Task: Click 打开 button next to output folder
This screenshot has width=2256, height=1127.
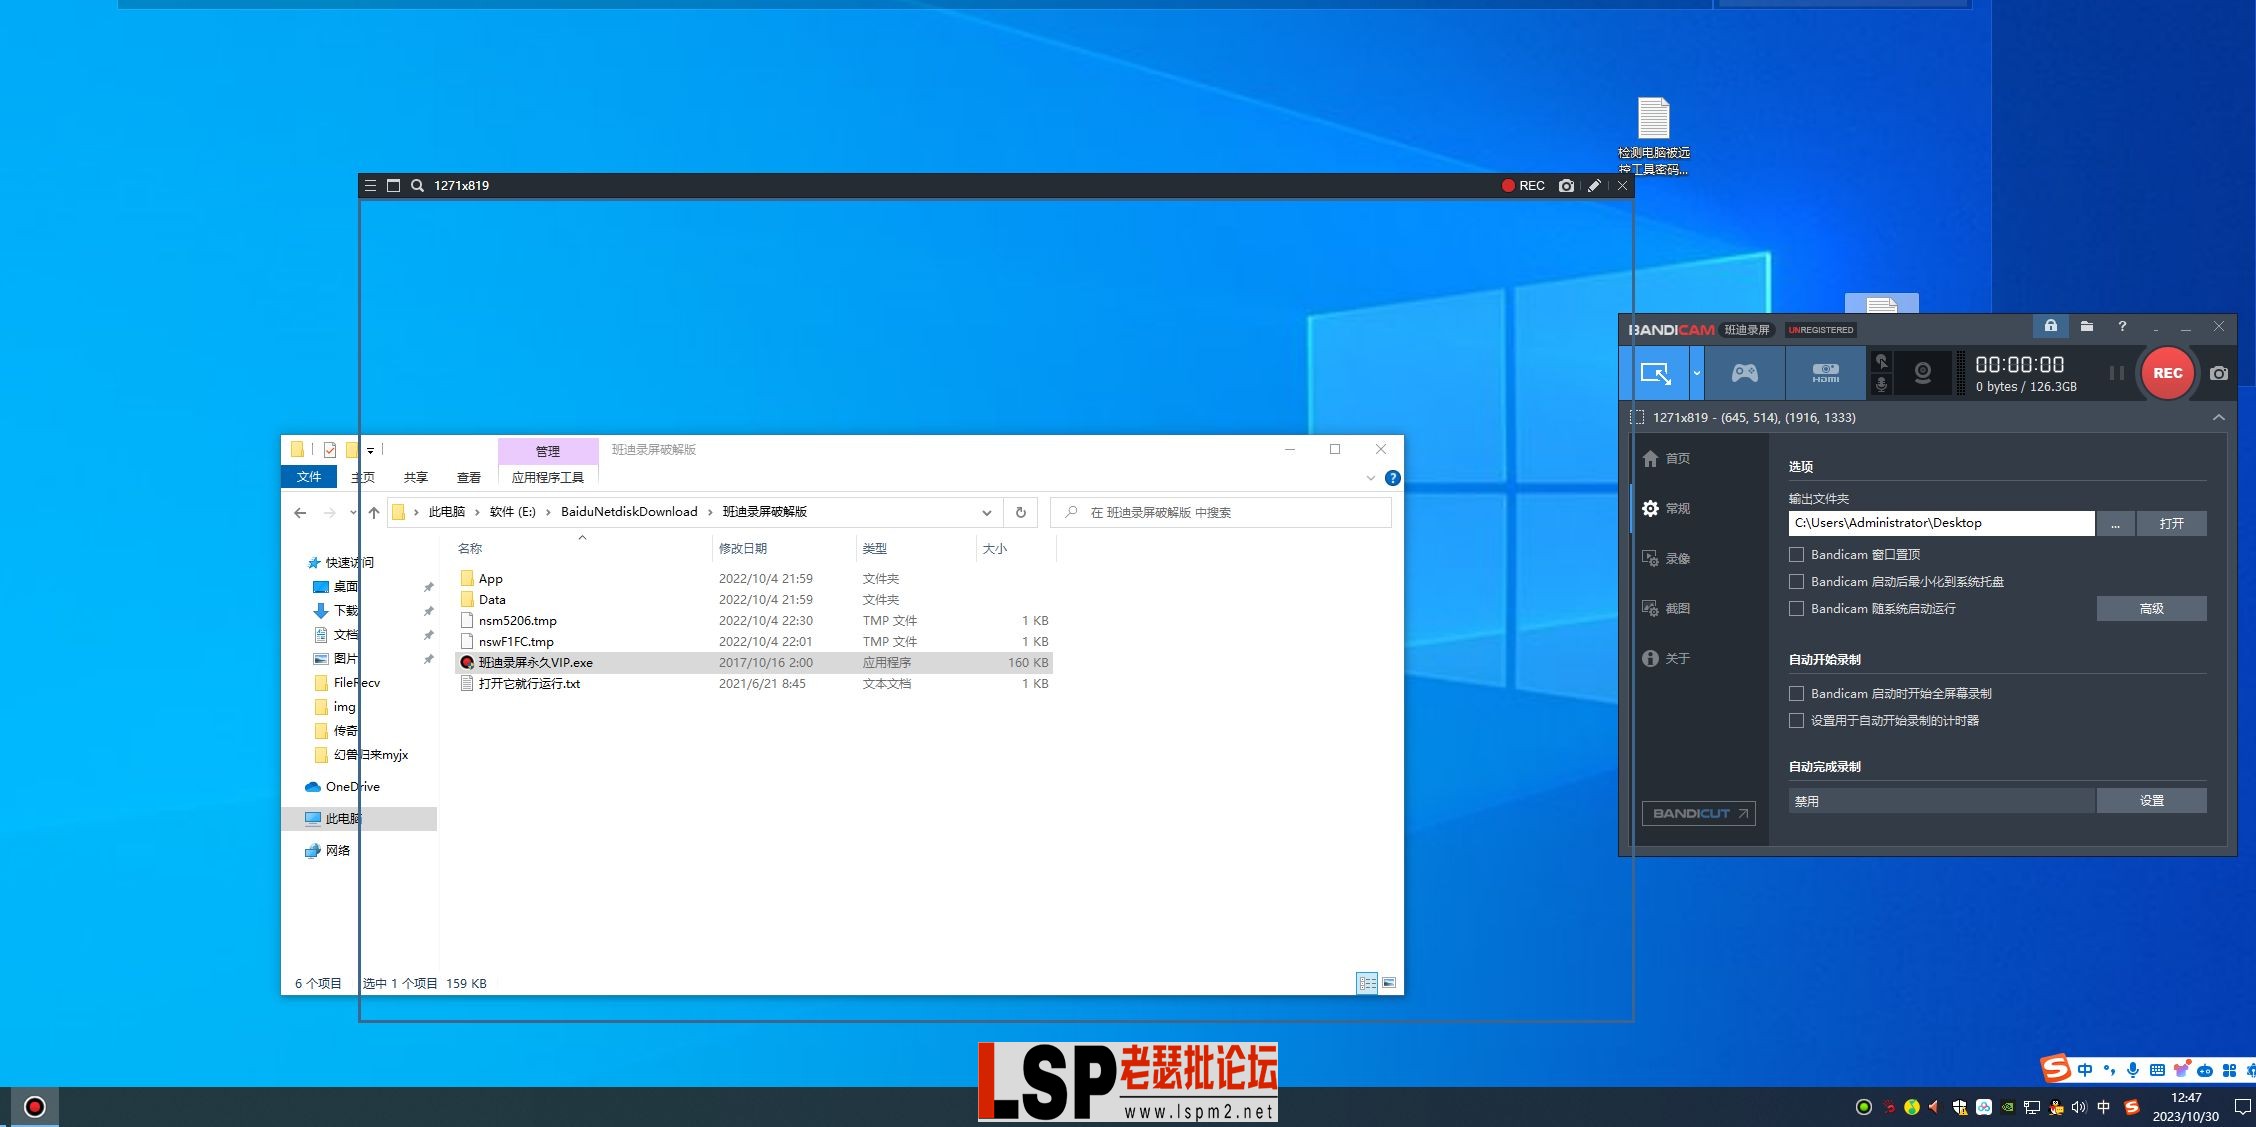Action: pyautogui.click(x=2171, y=523)
